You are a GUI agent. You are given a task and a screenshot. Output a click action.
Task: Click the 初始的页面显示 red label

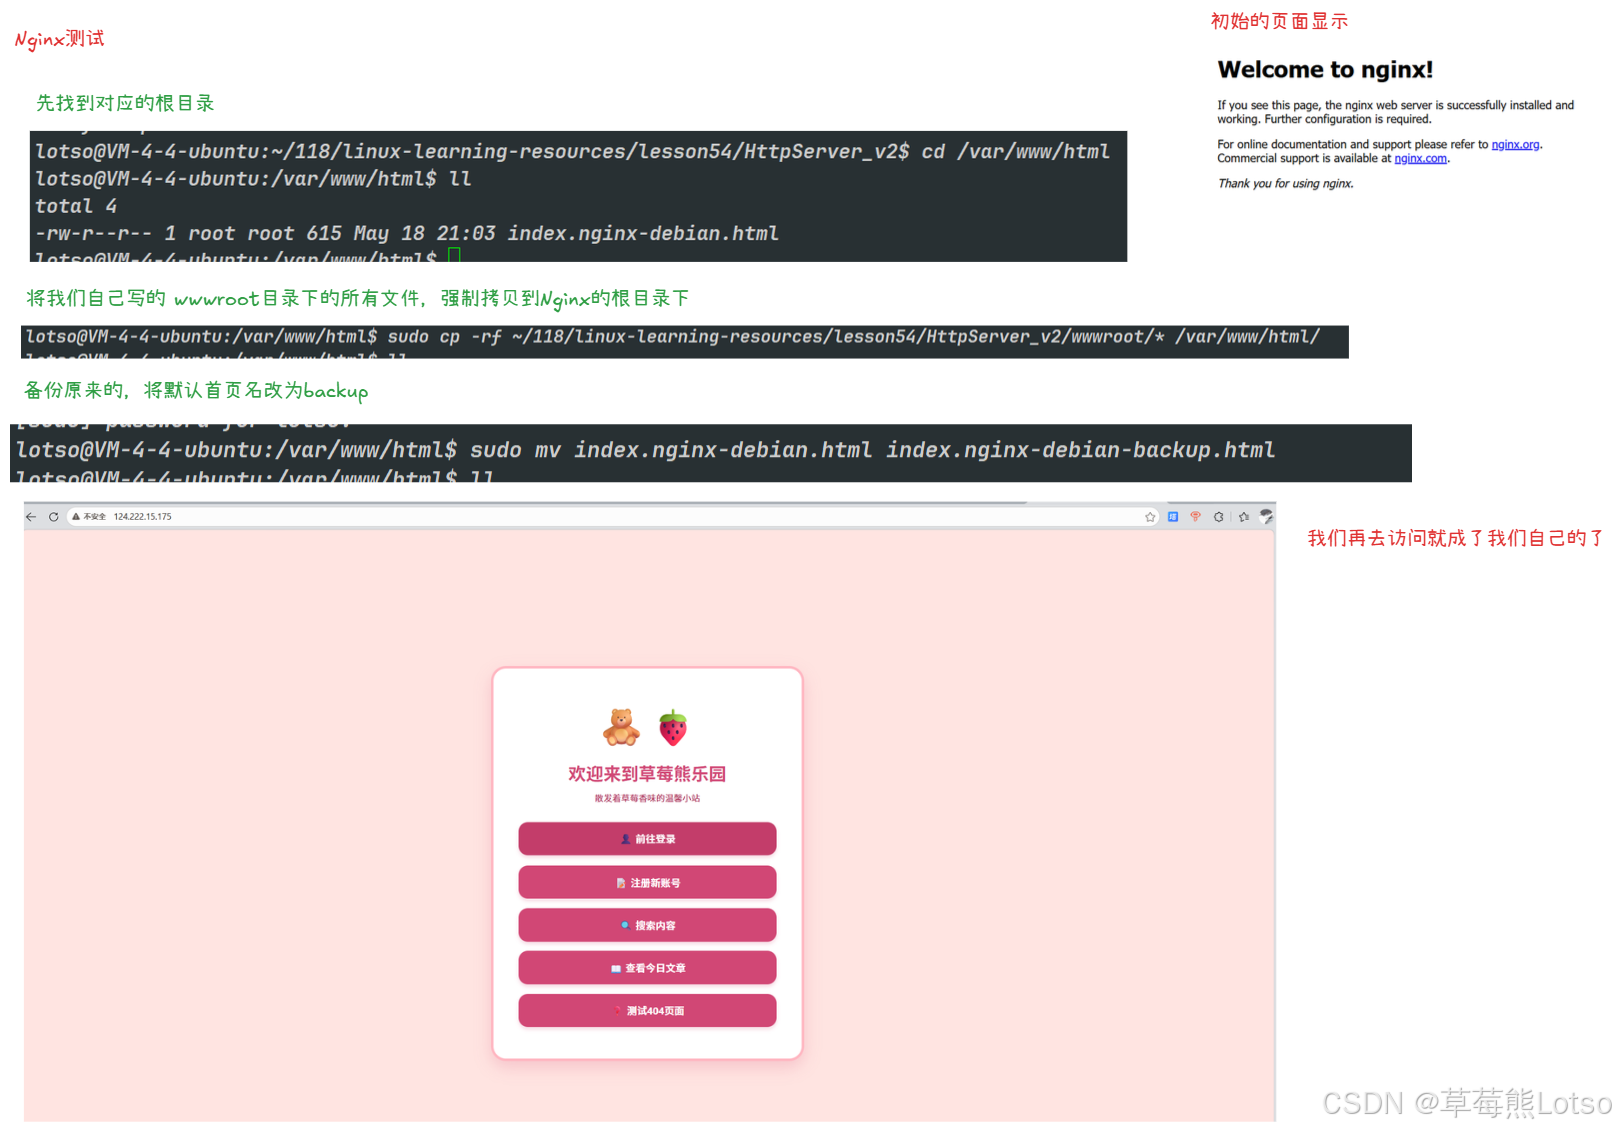tap(1279, 21)
